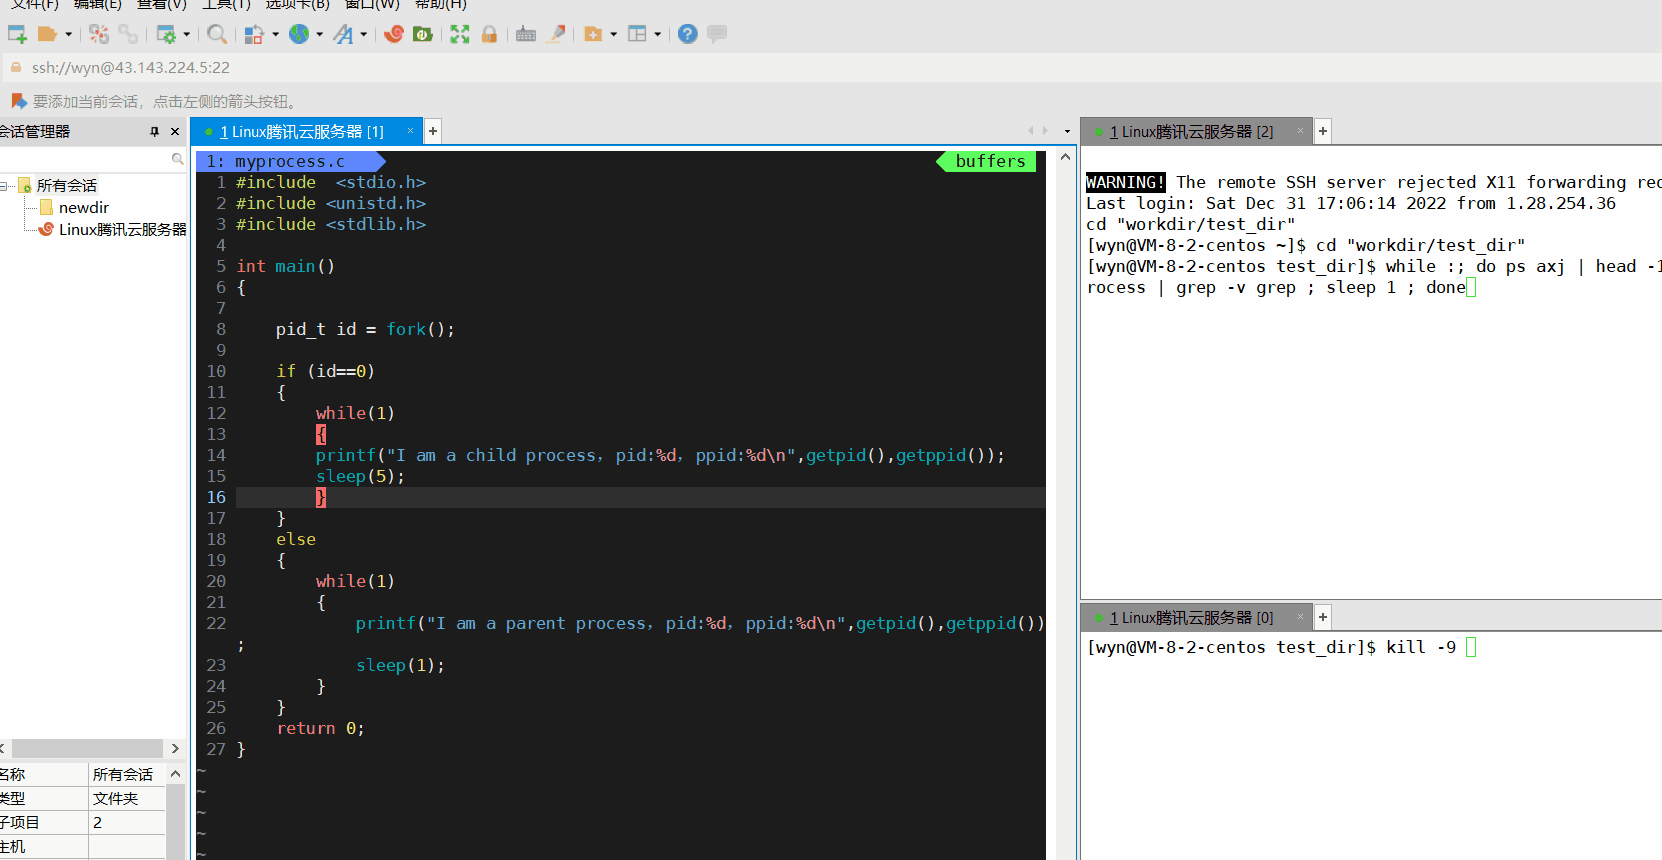Collapse the 所有会话 tree node
The image size is (1662, 860).
coord(5,186)
